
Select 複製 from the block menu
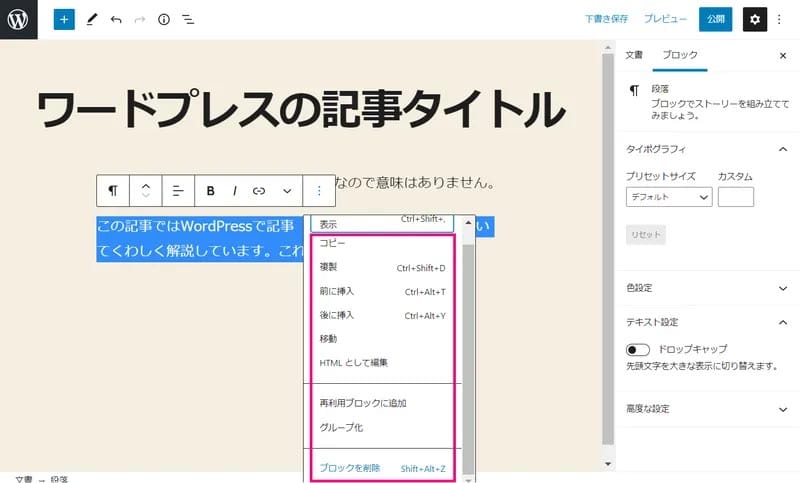pyautogui.click(x=328, y=268)
